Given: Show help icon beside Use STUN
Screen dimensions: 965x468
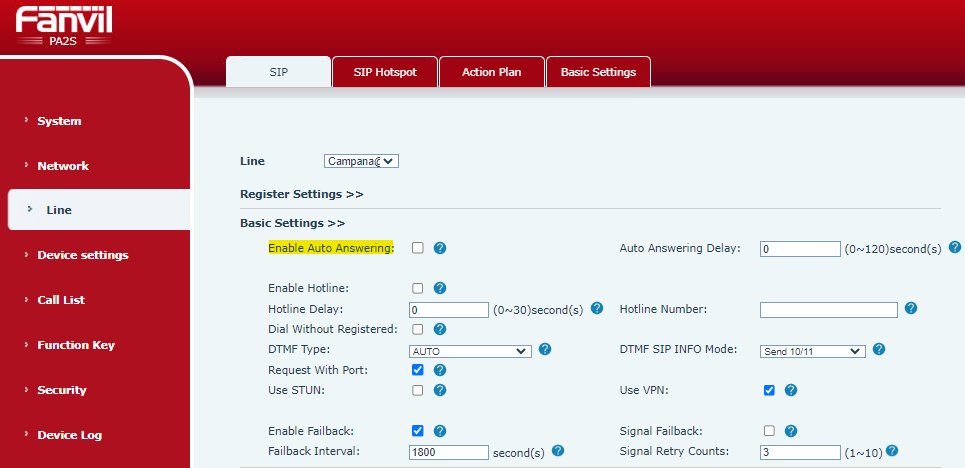Looking at the screenshot, I should tap(439, 390).
